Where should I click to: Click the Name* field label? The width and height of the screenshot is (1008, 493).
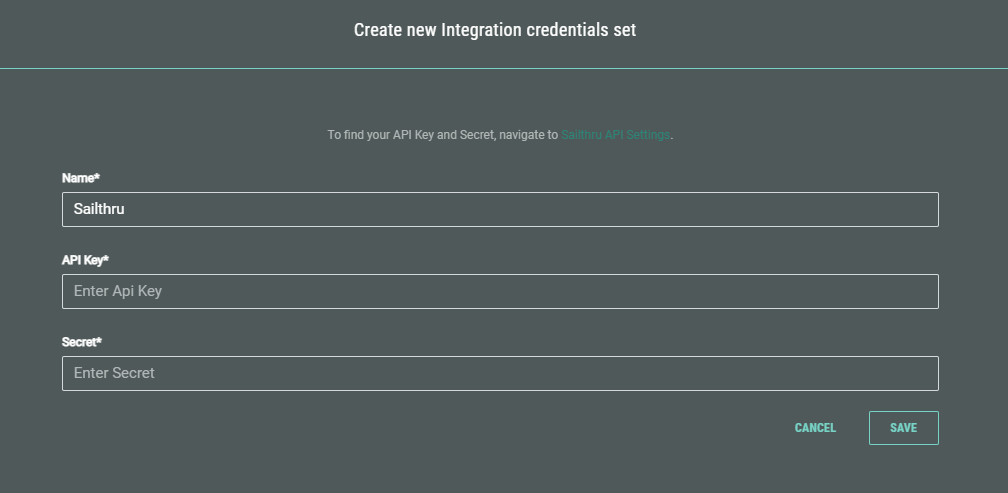tap(81, 178)
